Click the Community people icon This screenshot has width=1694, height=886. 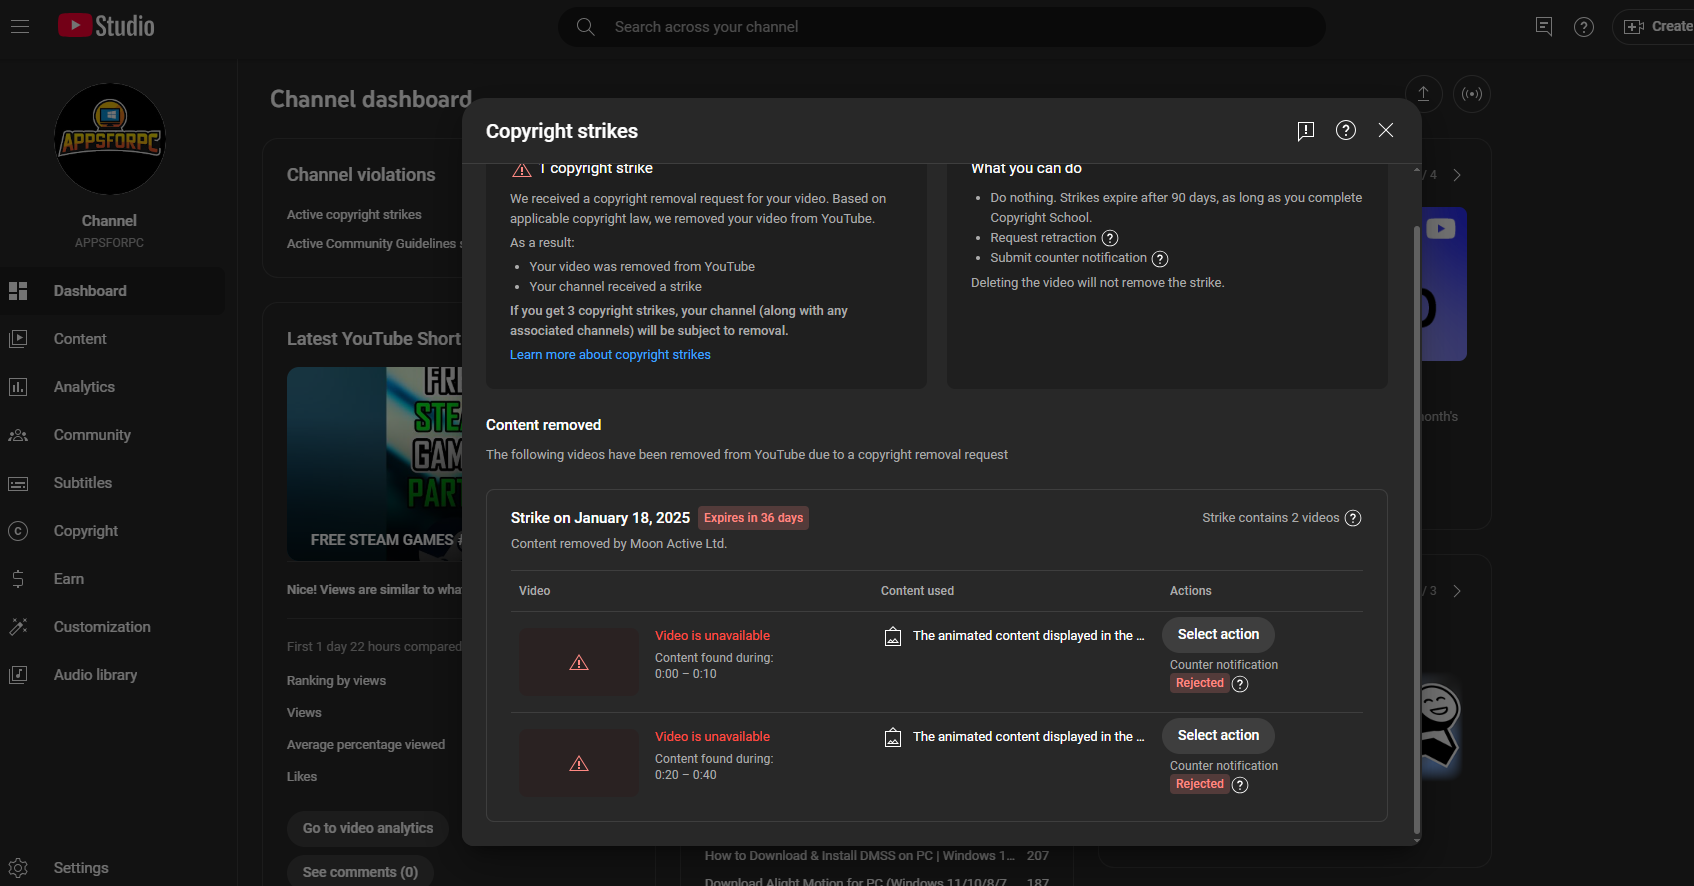(x=18, y=435)
